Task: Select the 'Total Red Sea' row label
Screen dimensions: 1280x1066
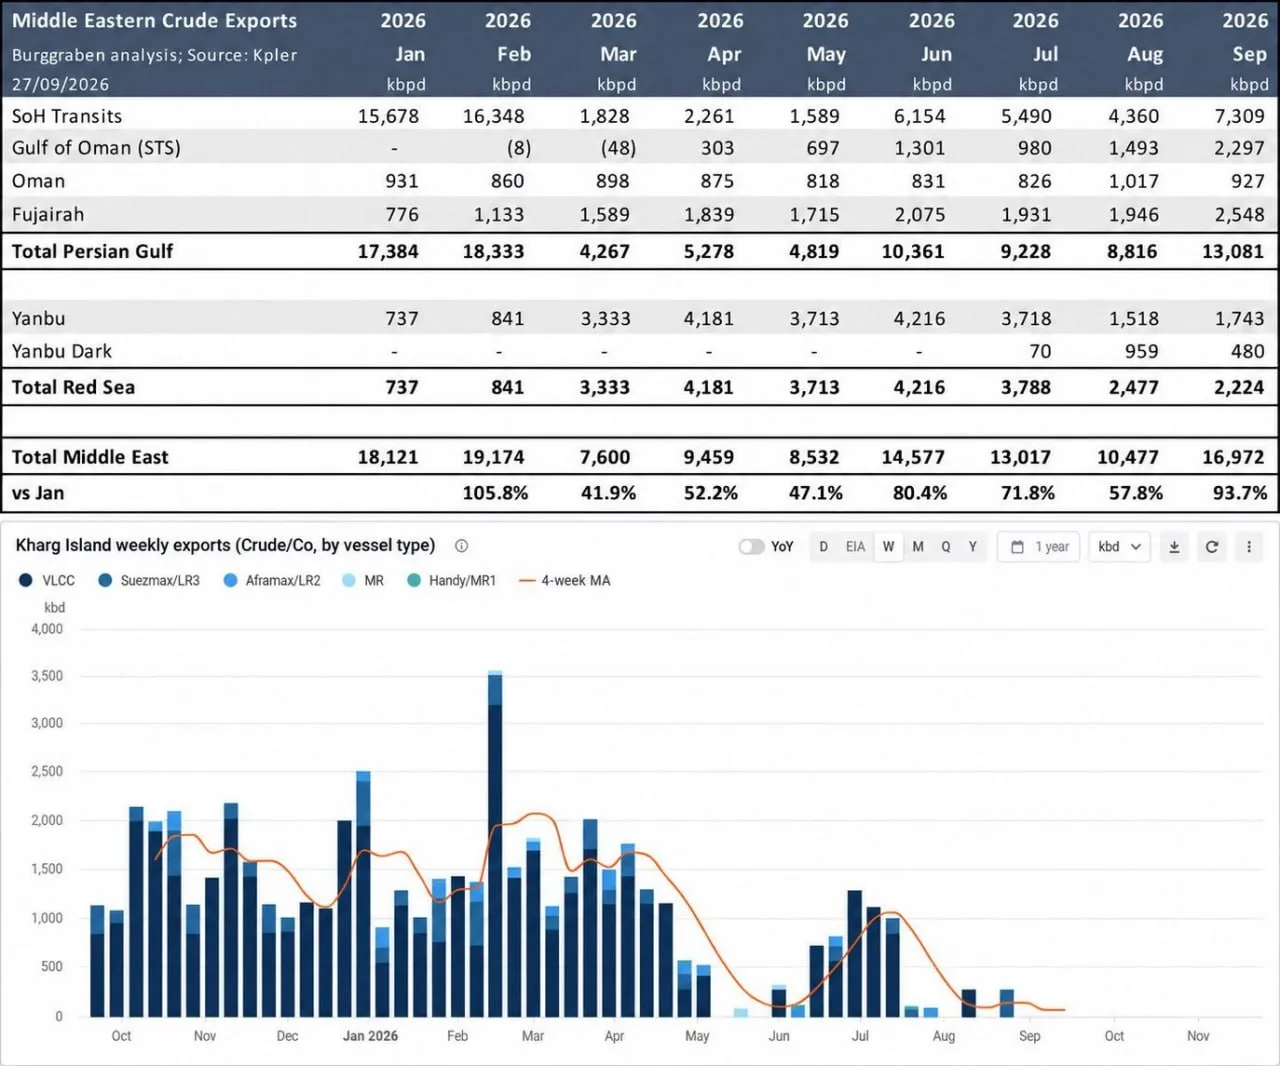Action: 73,387
